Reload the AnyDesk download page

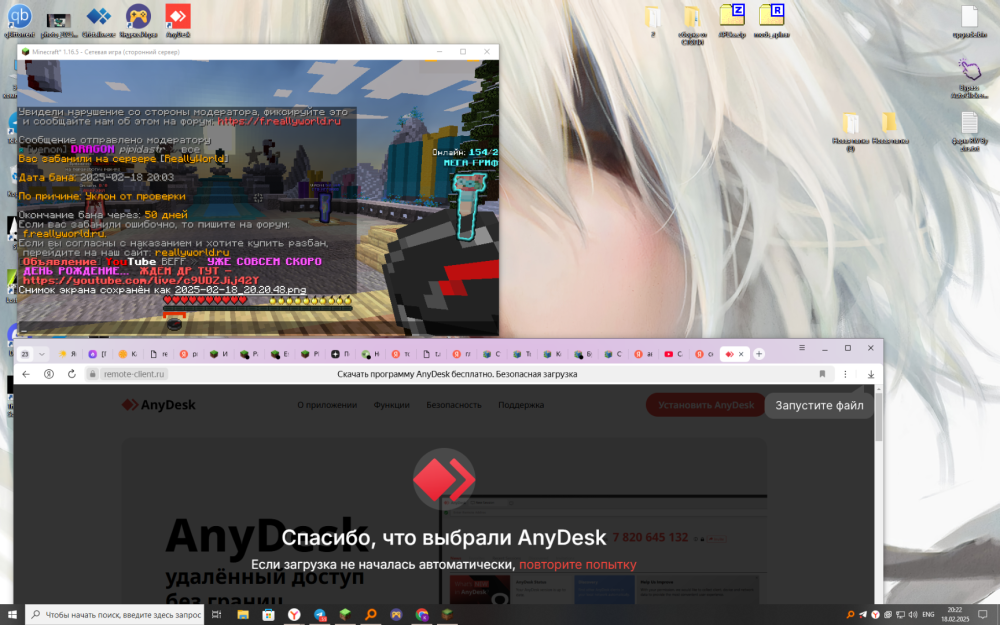(71, 374)
